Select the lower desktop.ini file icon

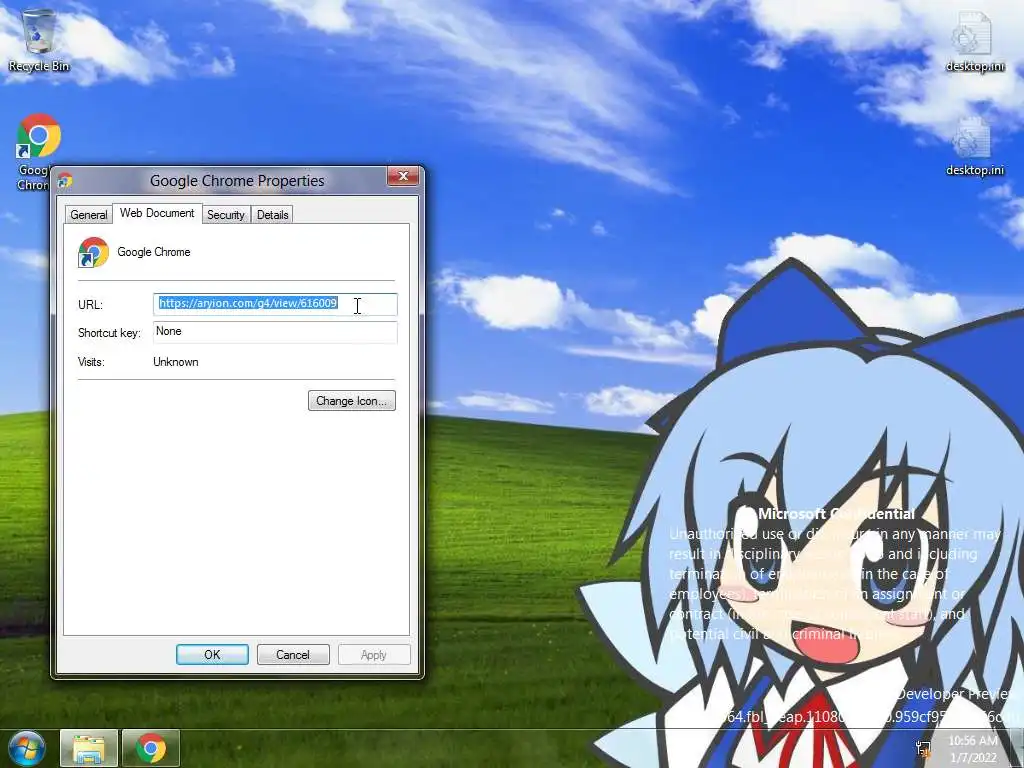974,145
